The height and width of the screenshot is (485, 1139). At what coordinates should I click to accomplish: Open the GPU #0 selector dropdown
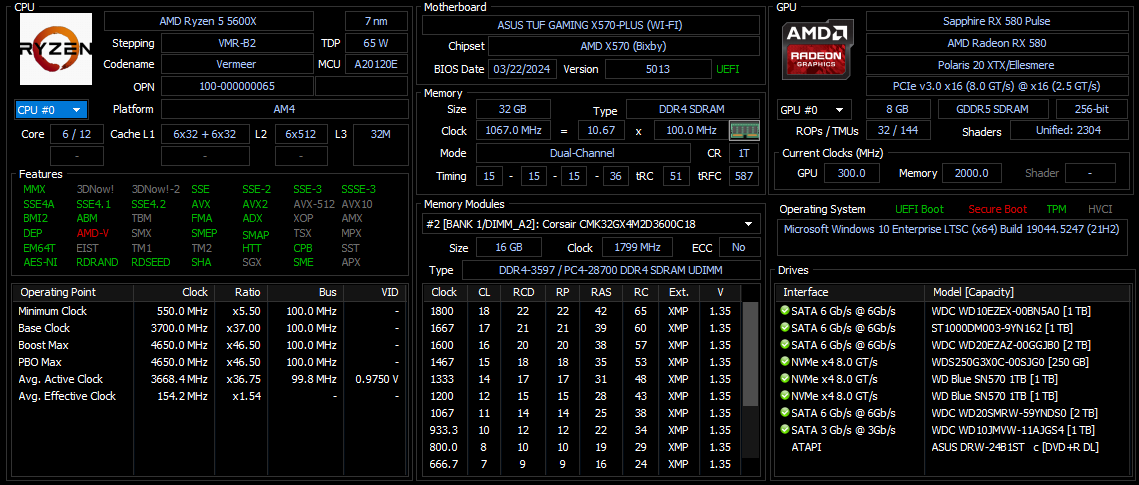(814, 110)
